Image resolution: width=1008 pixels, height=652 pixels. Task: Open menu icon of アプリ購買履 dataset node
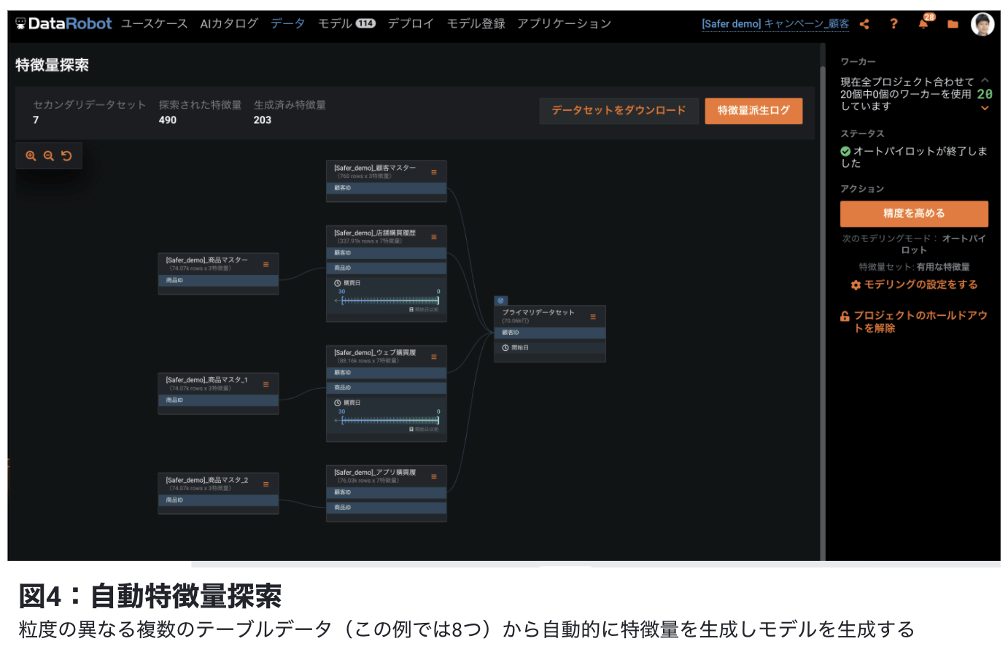point(434,476)
